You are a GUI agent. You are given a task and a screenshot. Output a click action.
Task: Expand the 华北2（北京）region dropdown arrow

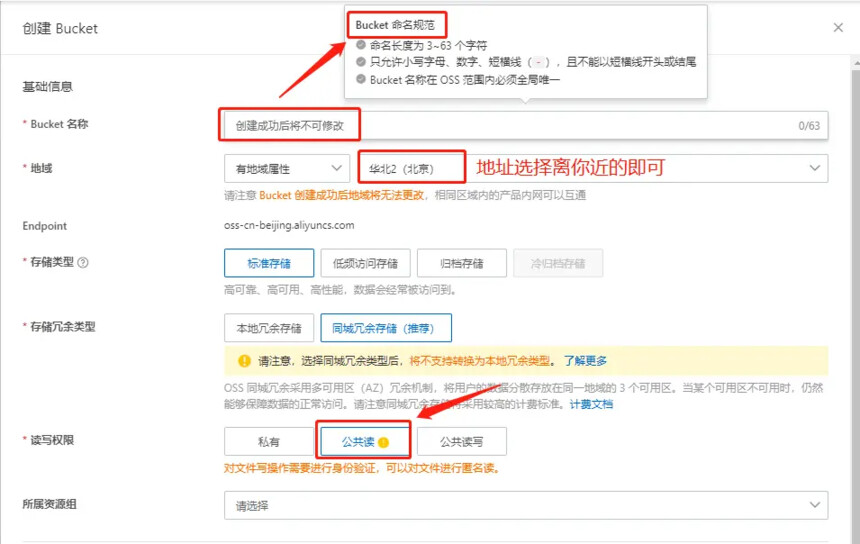click(x=814, y=168)
